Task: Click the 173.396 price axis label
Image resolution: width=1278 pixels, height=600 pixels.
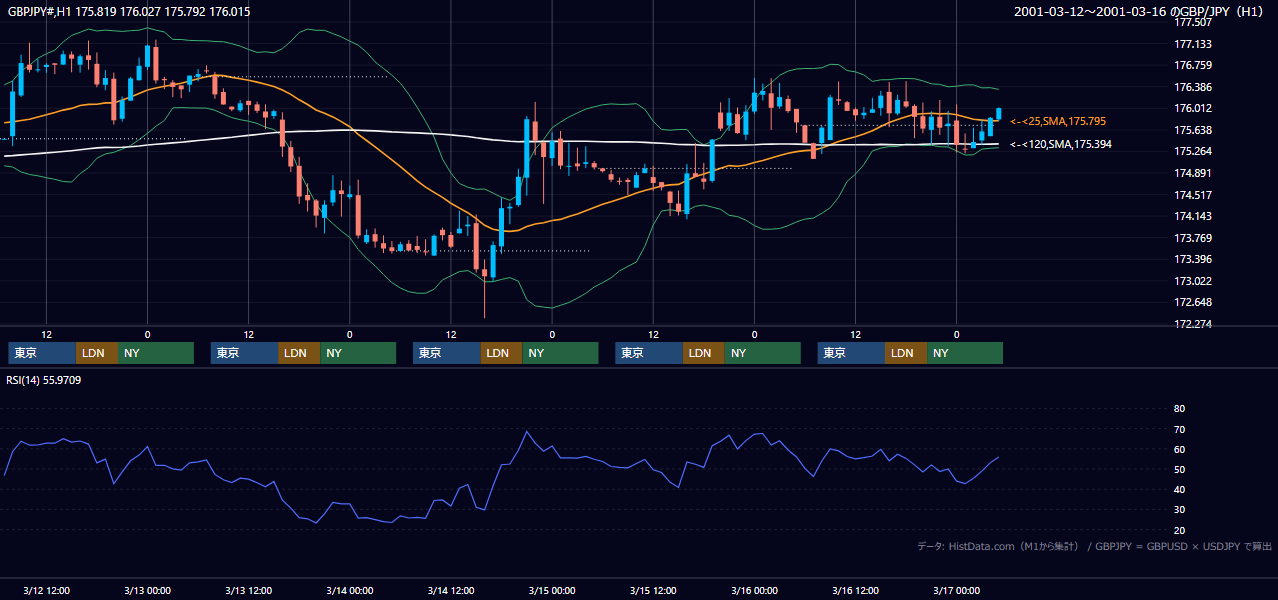Action: pyautogui.click(x=1193, y=260)
